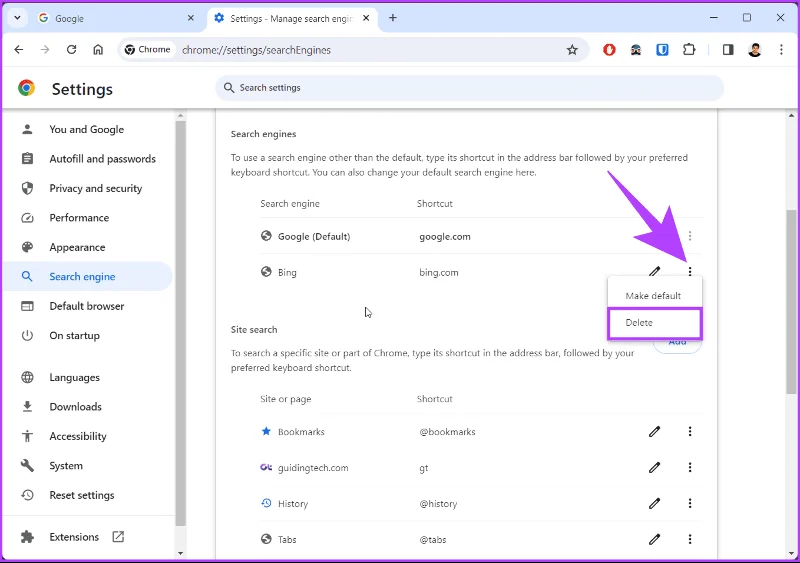Click the @bookmarks shortcut text
Screen dimensions: 800x563
click(447, 432)
